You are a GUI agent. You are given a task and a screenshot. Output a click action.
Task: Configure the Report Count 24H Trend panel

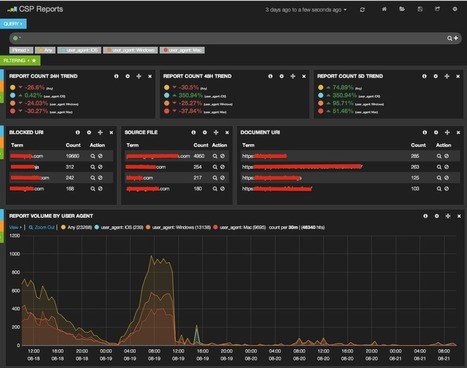[127, 76]
